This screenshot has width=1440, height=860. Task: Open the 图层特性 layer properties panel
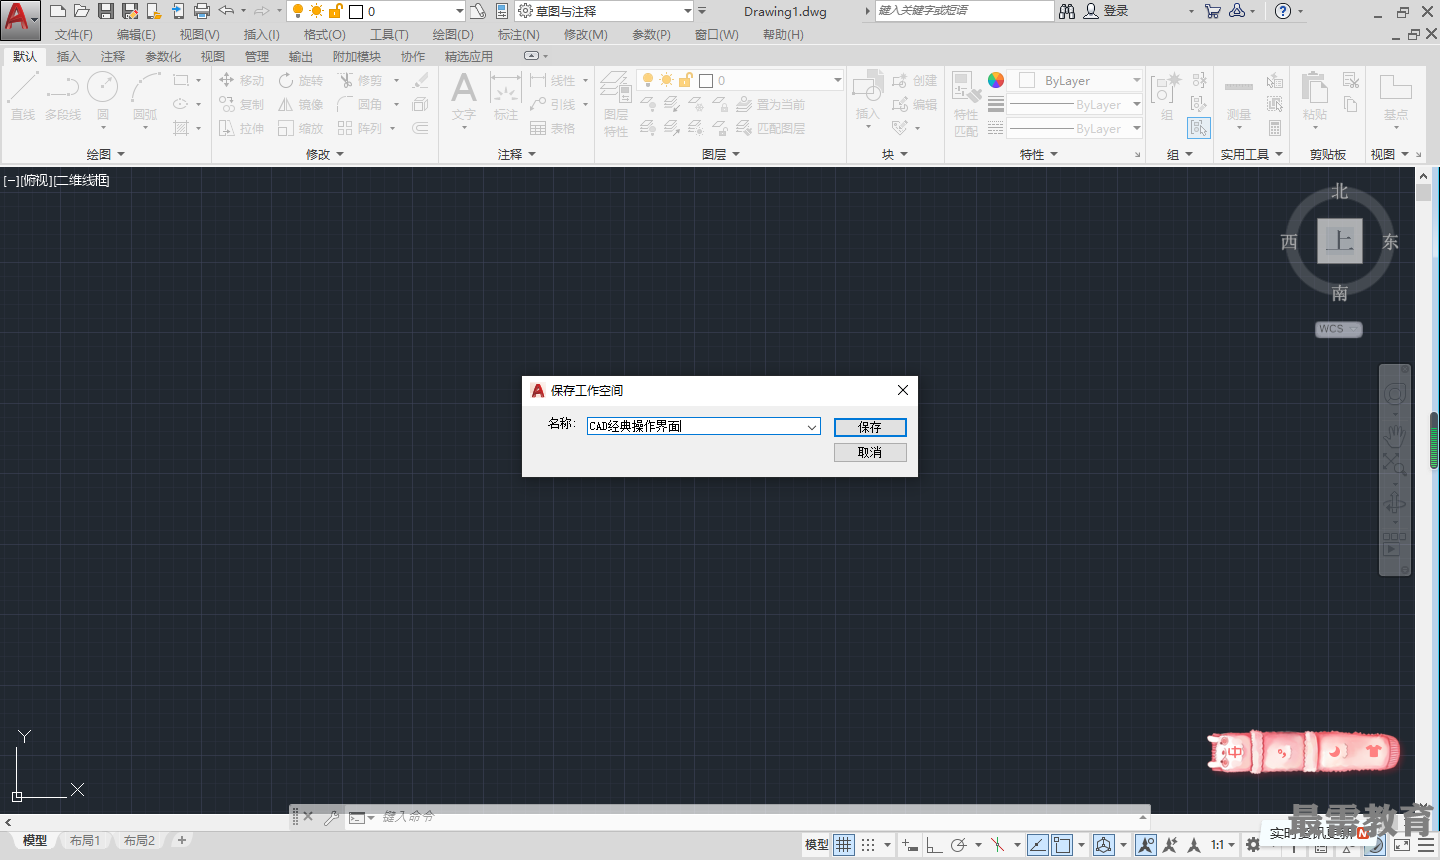[x=616, y=104]
